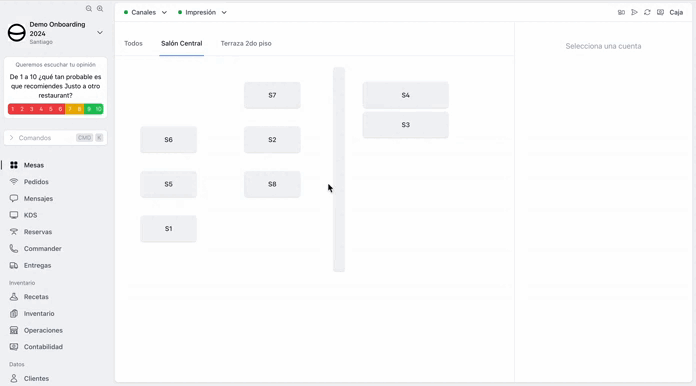Switch to Terraza 2do piso tab

click(x=246, y=43)
